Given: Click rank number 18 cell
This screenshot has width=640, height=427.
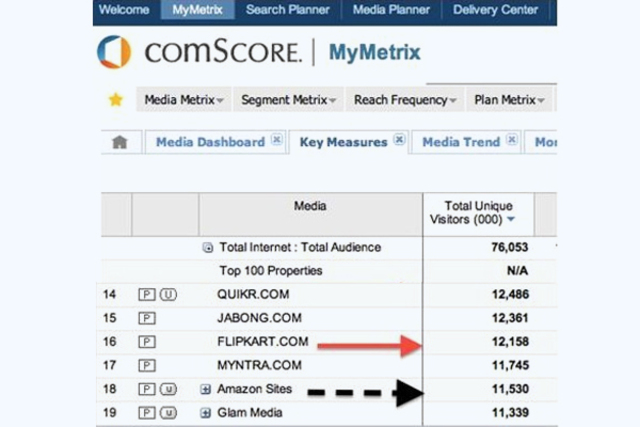Looking at the screenshot, I should (x=109, y=389).
